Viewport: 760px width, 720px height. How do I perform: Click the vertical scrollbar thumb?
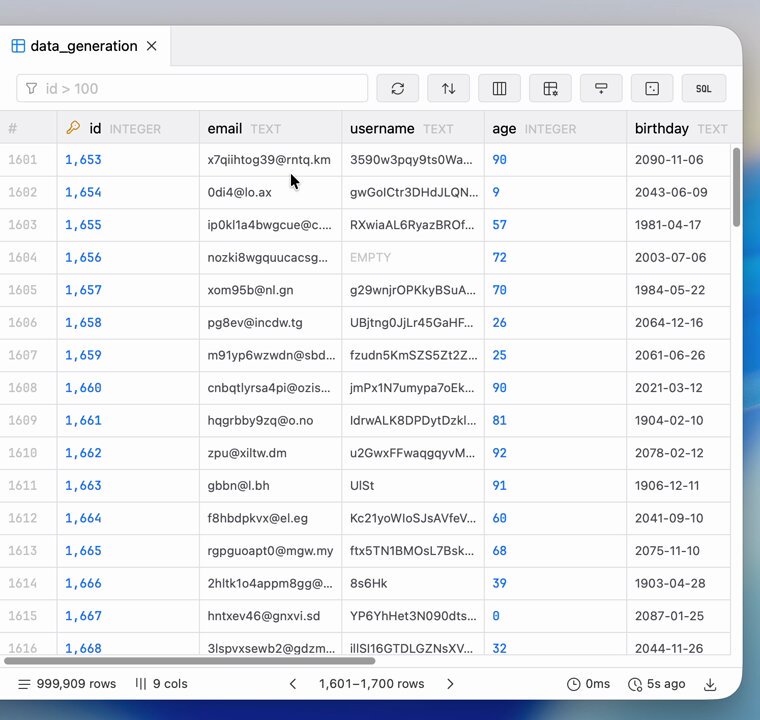coord(737,187)
